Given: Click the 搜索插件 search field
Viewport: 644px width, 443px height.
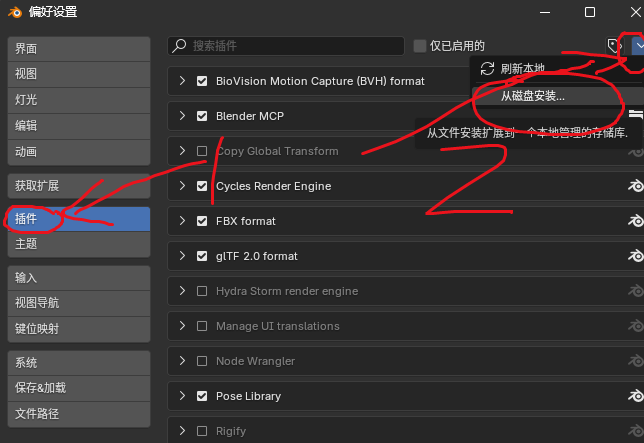Looking at the screenshot, I should click(x=286, y=46).
